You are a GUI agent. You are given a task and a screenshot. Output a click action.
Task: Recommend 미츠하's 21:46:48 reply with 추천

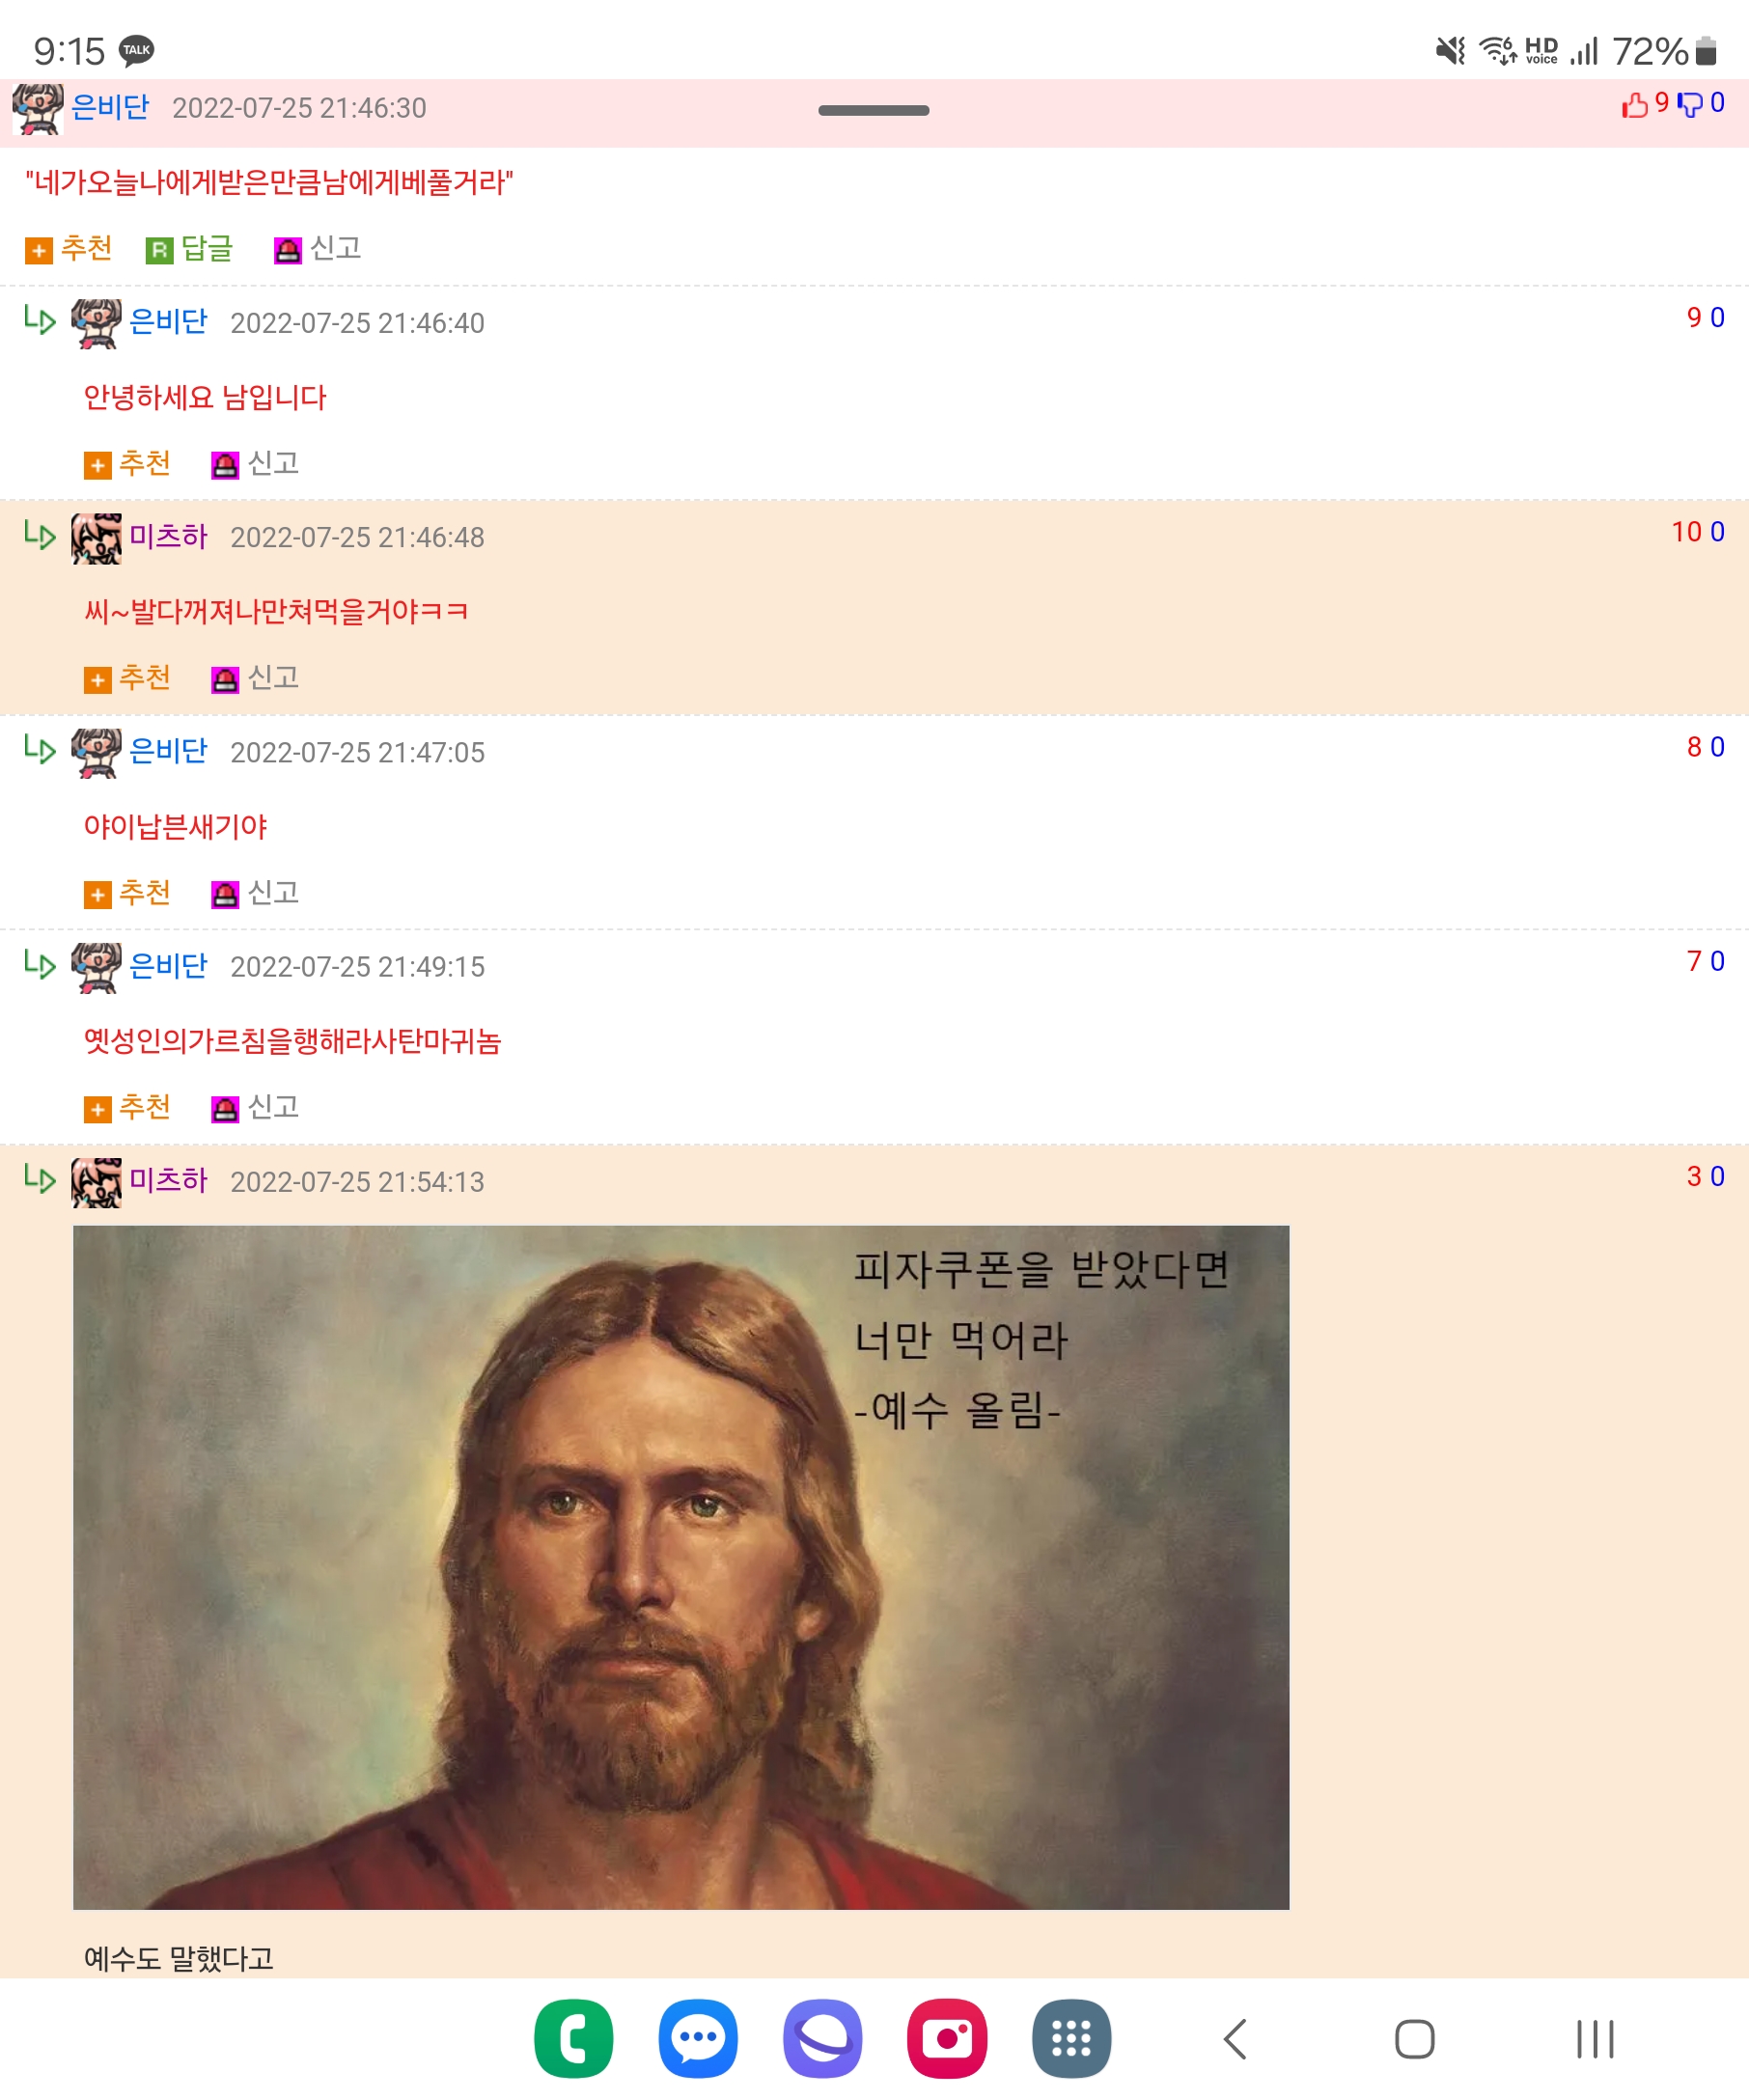pos(127,678)
